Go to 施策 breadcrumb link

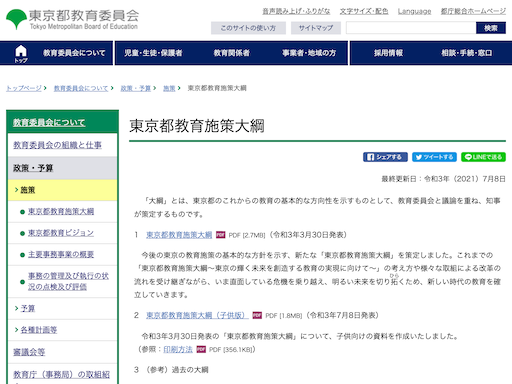[x=169, y=88]
